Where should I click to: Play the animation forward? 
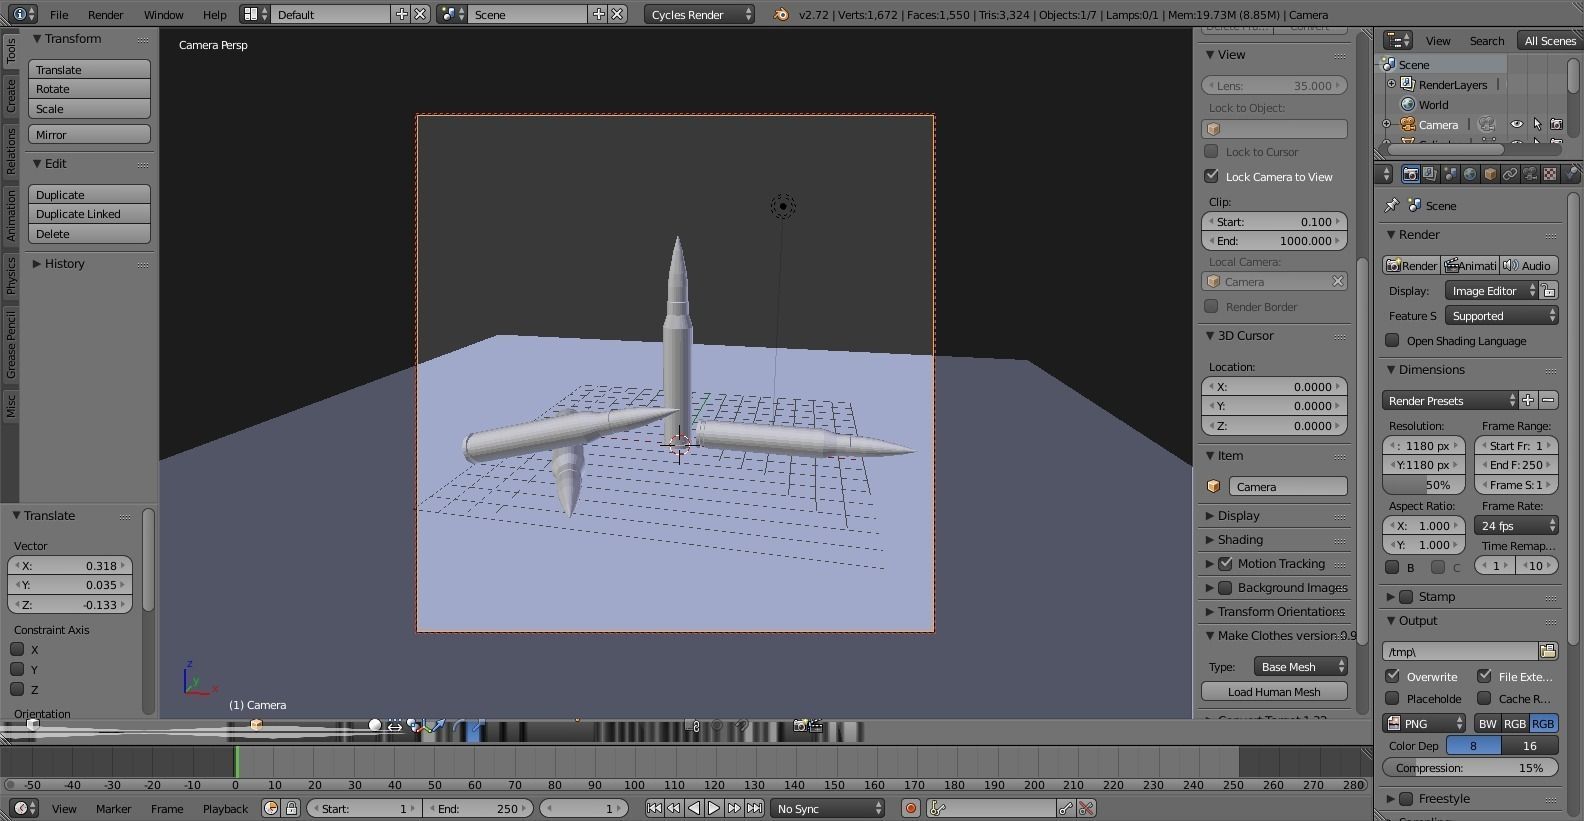click(714, 808)
